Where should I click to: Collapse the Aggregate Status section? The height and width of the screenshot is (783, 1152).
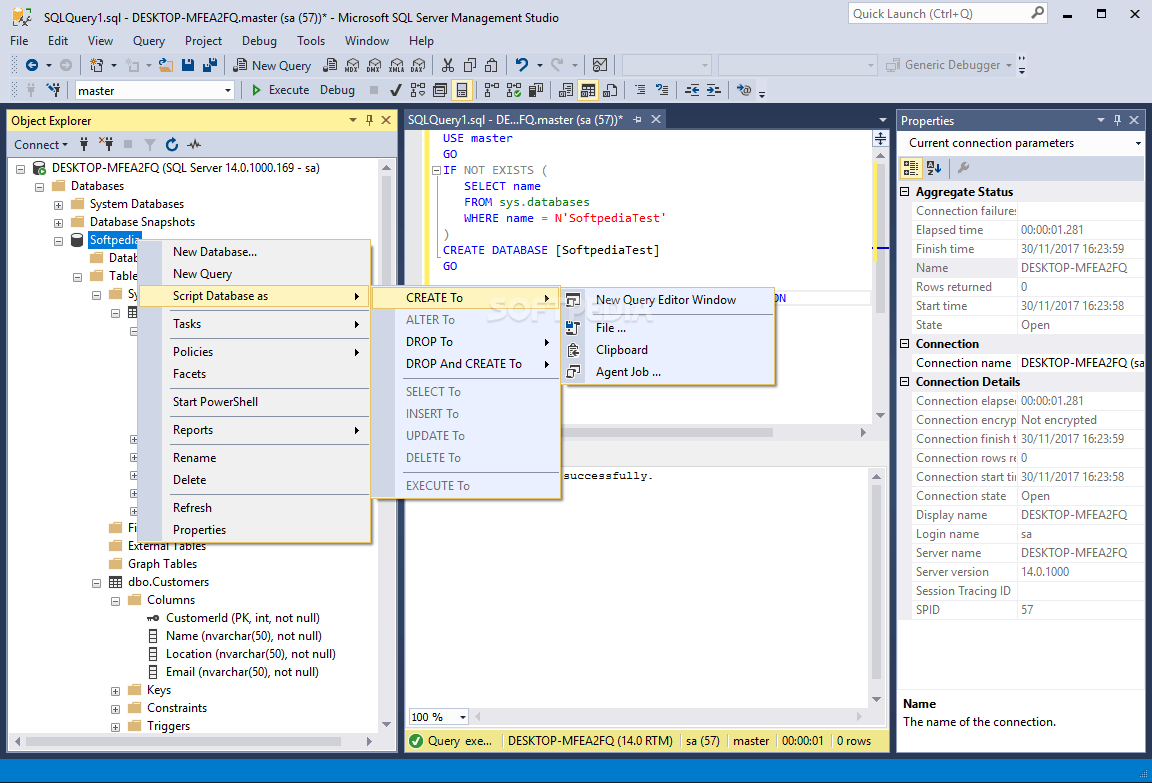[x=906, y=192]
